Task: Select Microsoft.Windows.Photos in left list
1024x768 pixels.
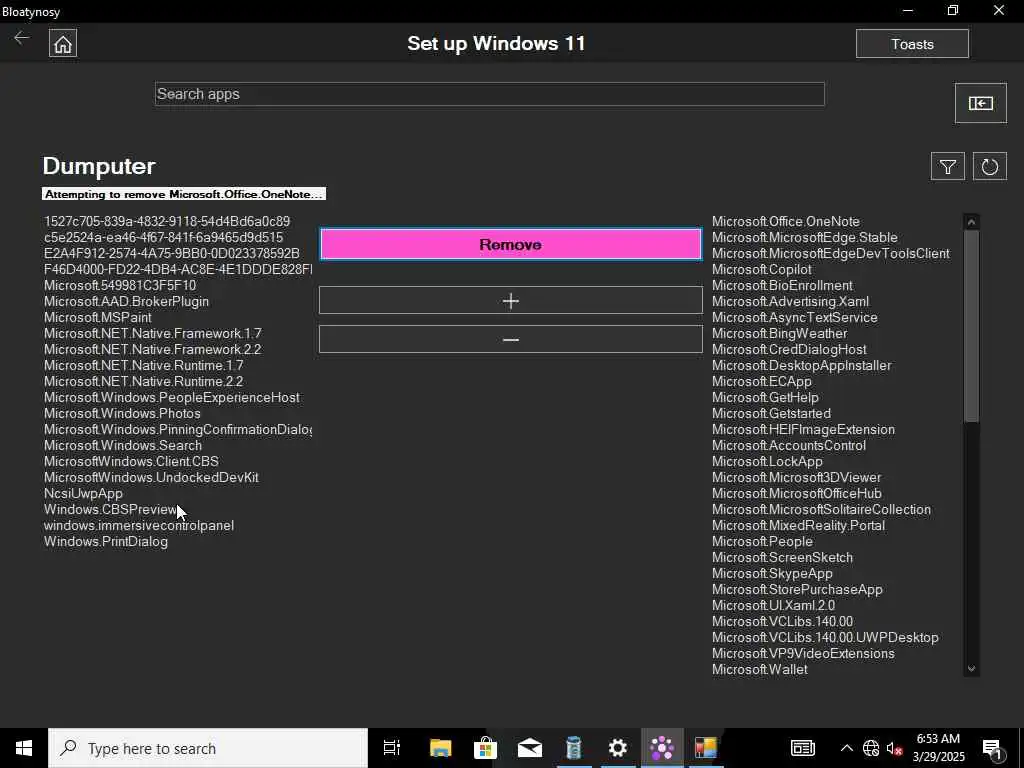Action: pos(122,413)
